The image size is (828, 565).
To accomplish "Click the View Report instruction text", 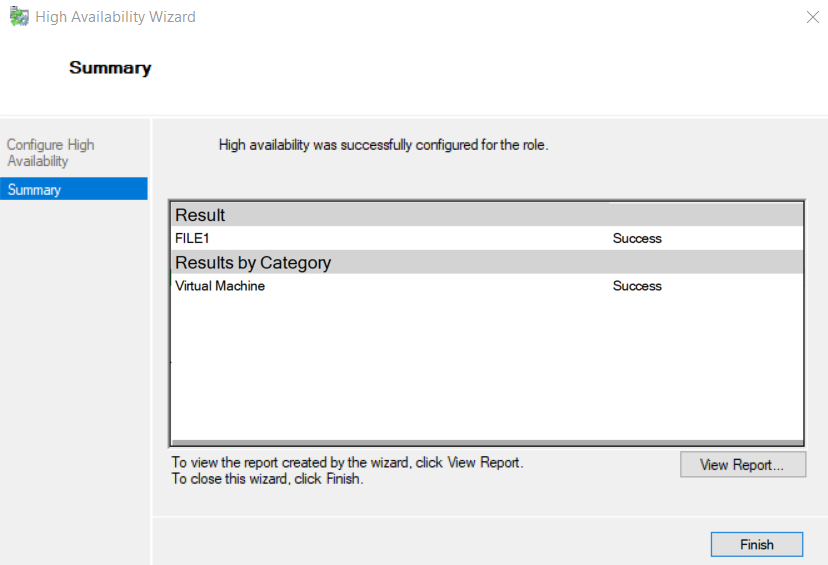I will pos(347,463).
